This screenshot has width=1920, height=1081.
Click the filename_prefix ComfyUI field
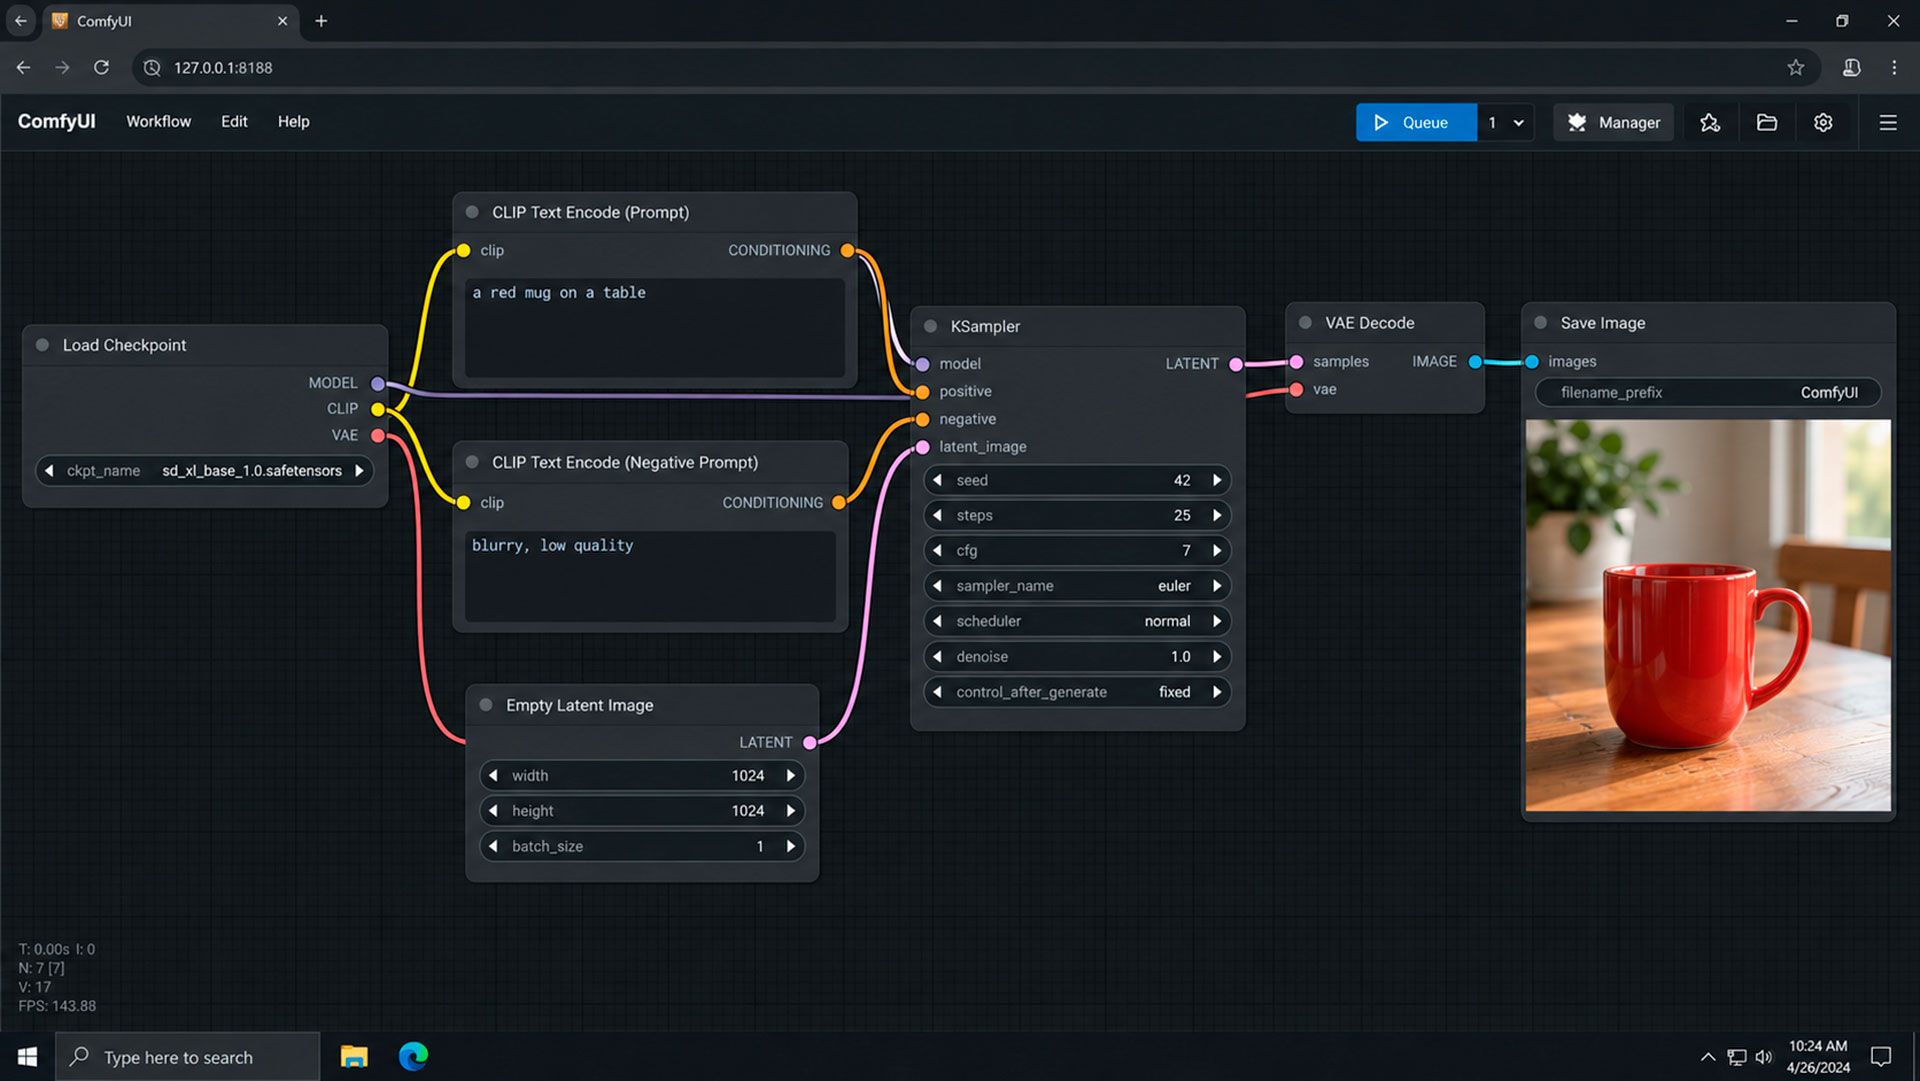click(1708, 392)
